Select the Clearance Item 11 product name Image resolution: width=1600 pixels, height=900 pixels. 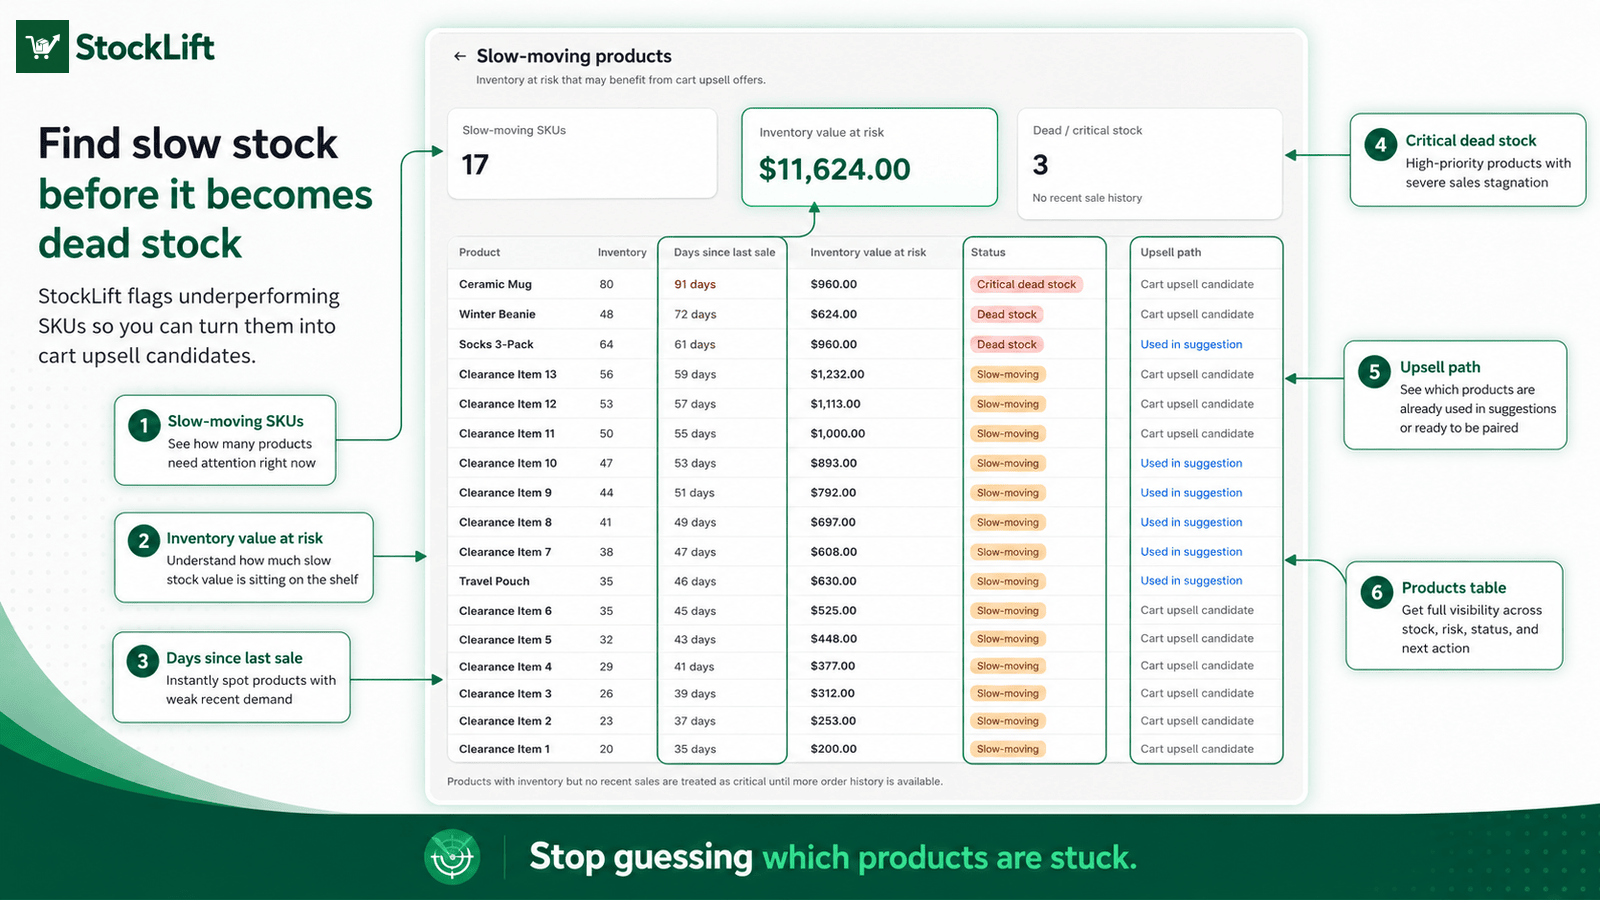pyautogui.click(x=507, y=433)
